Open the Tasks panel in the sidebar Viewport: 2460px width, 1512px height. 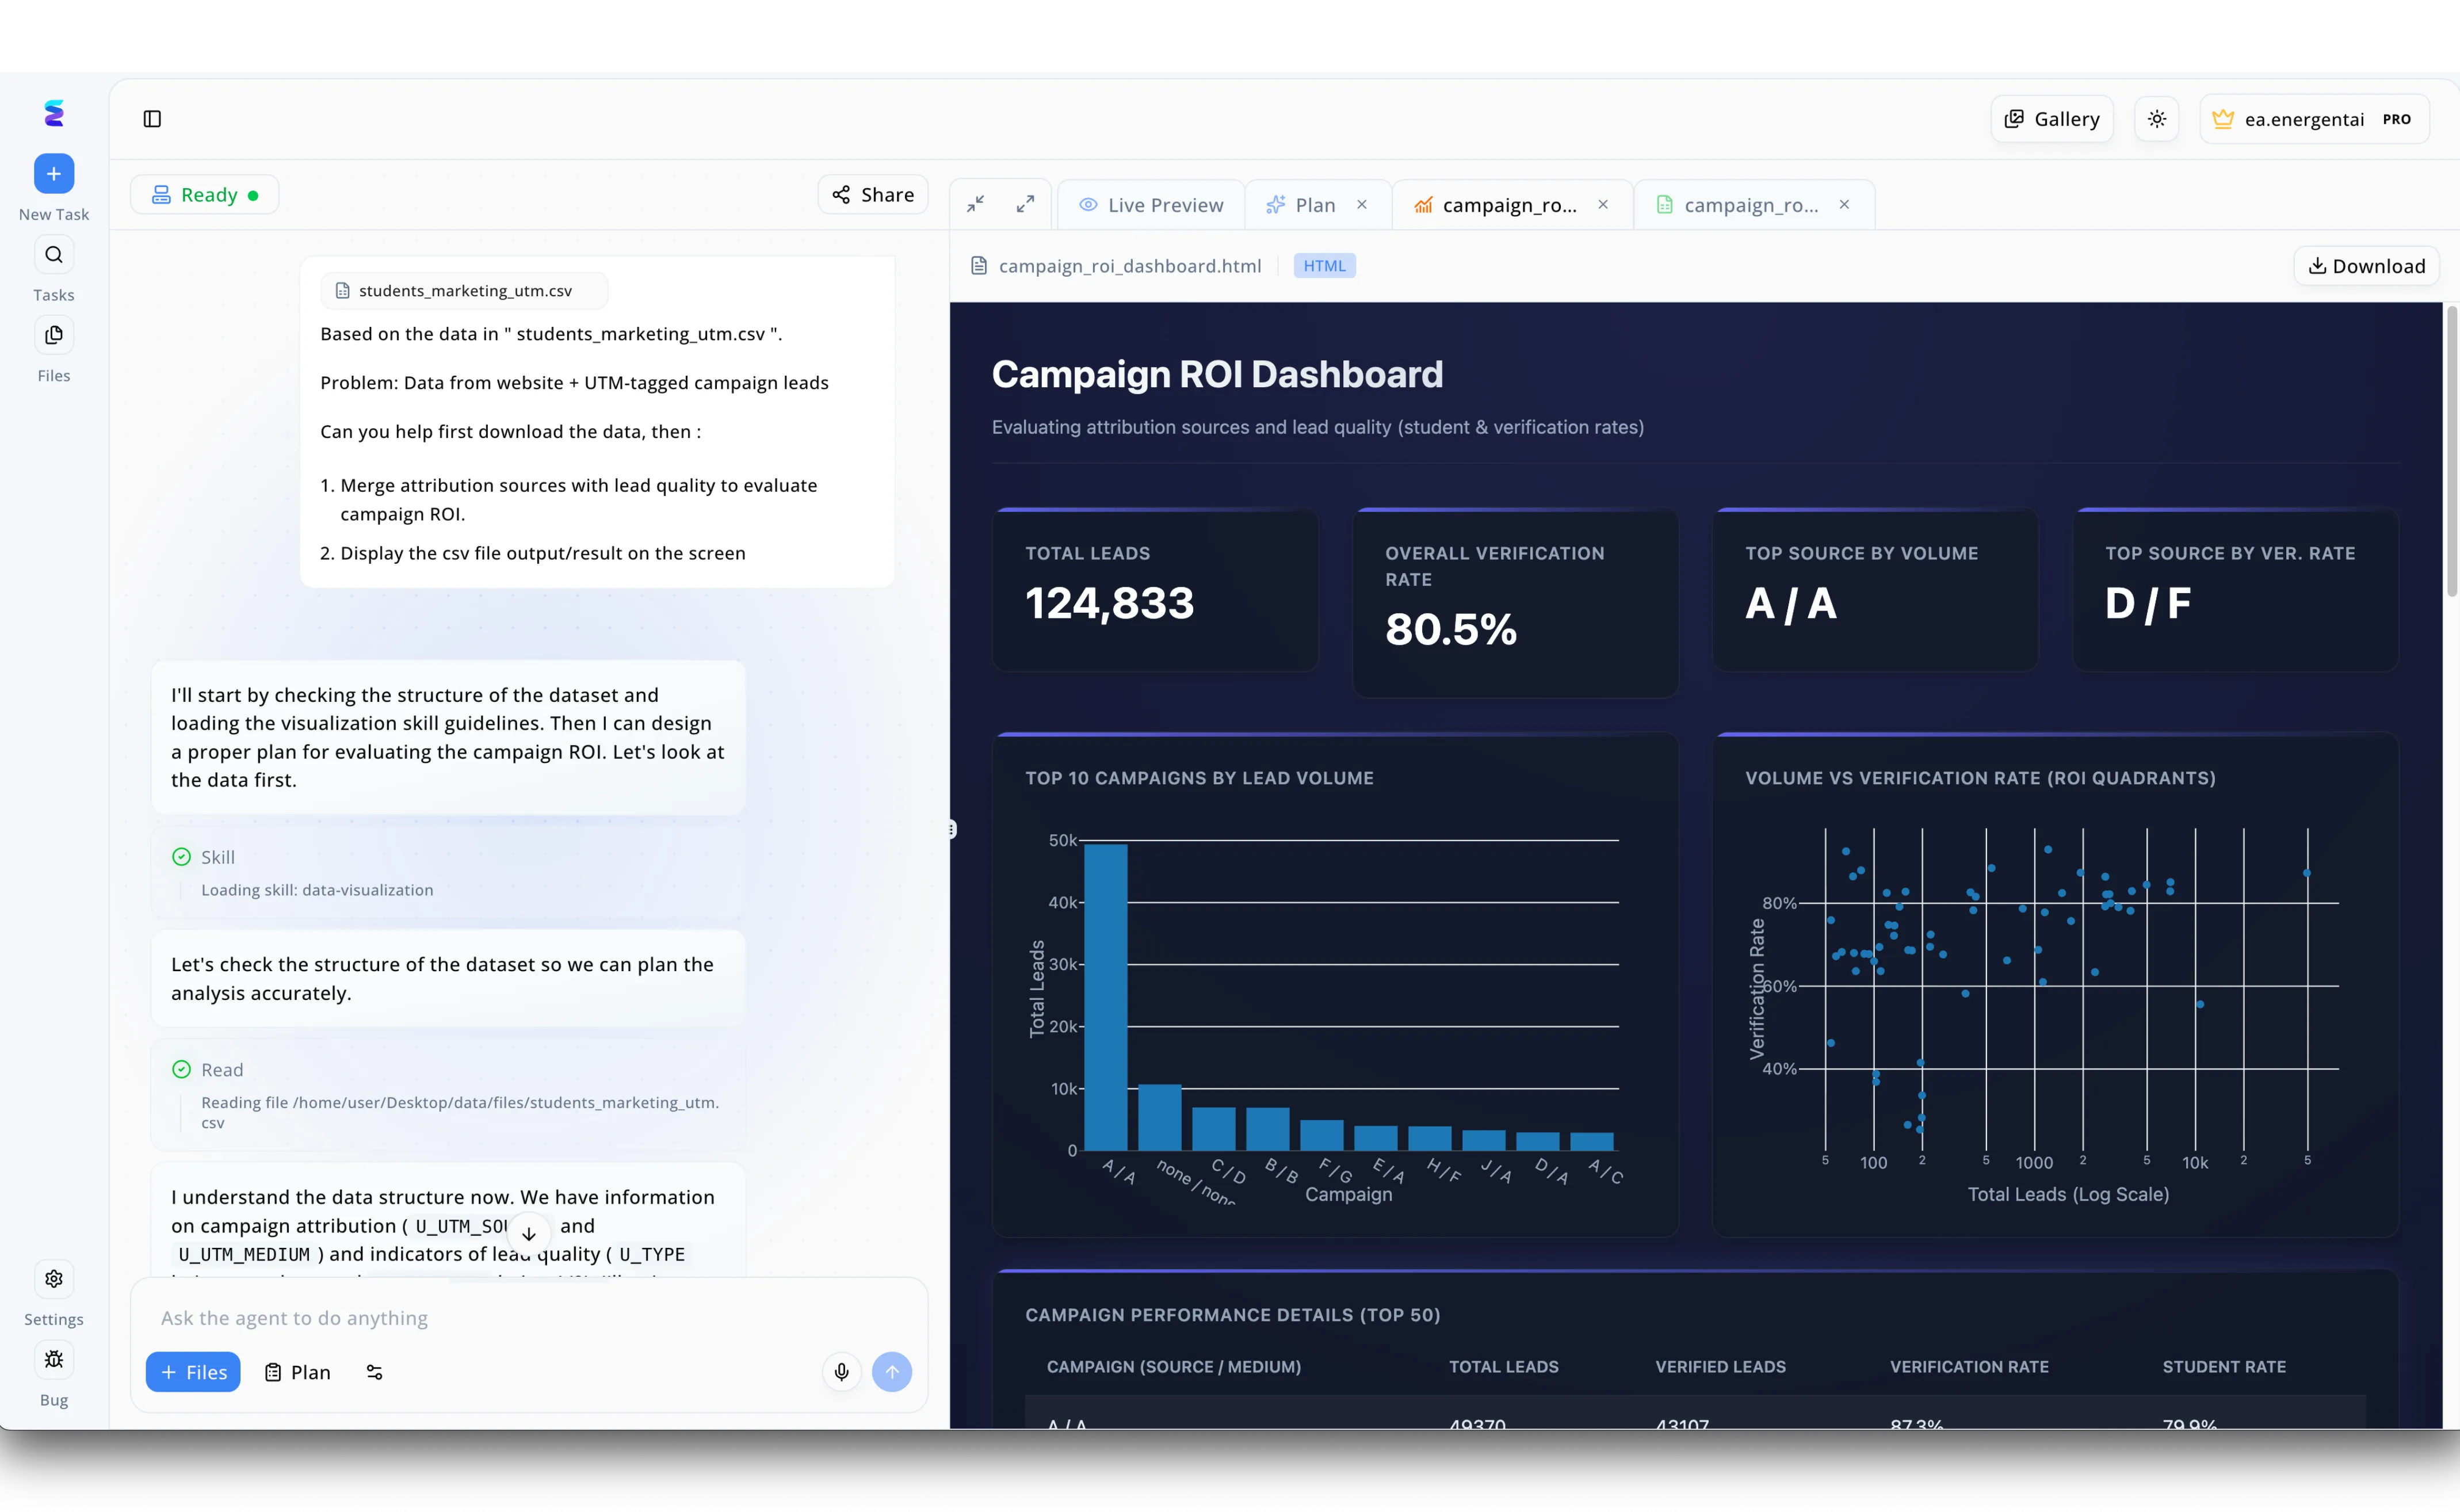pyautogui.click(x=53, y=254)
